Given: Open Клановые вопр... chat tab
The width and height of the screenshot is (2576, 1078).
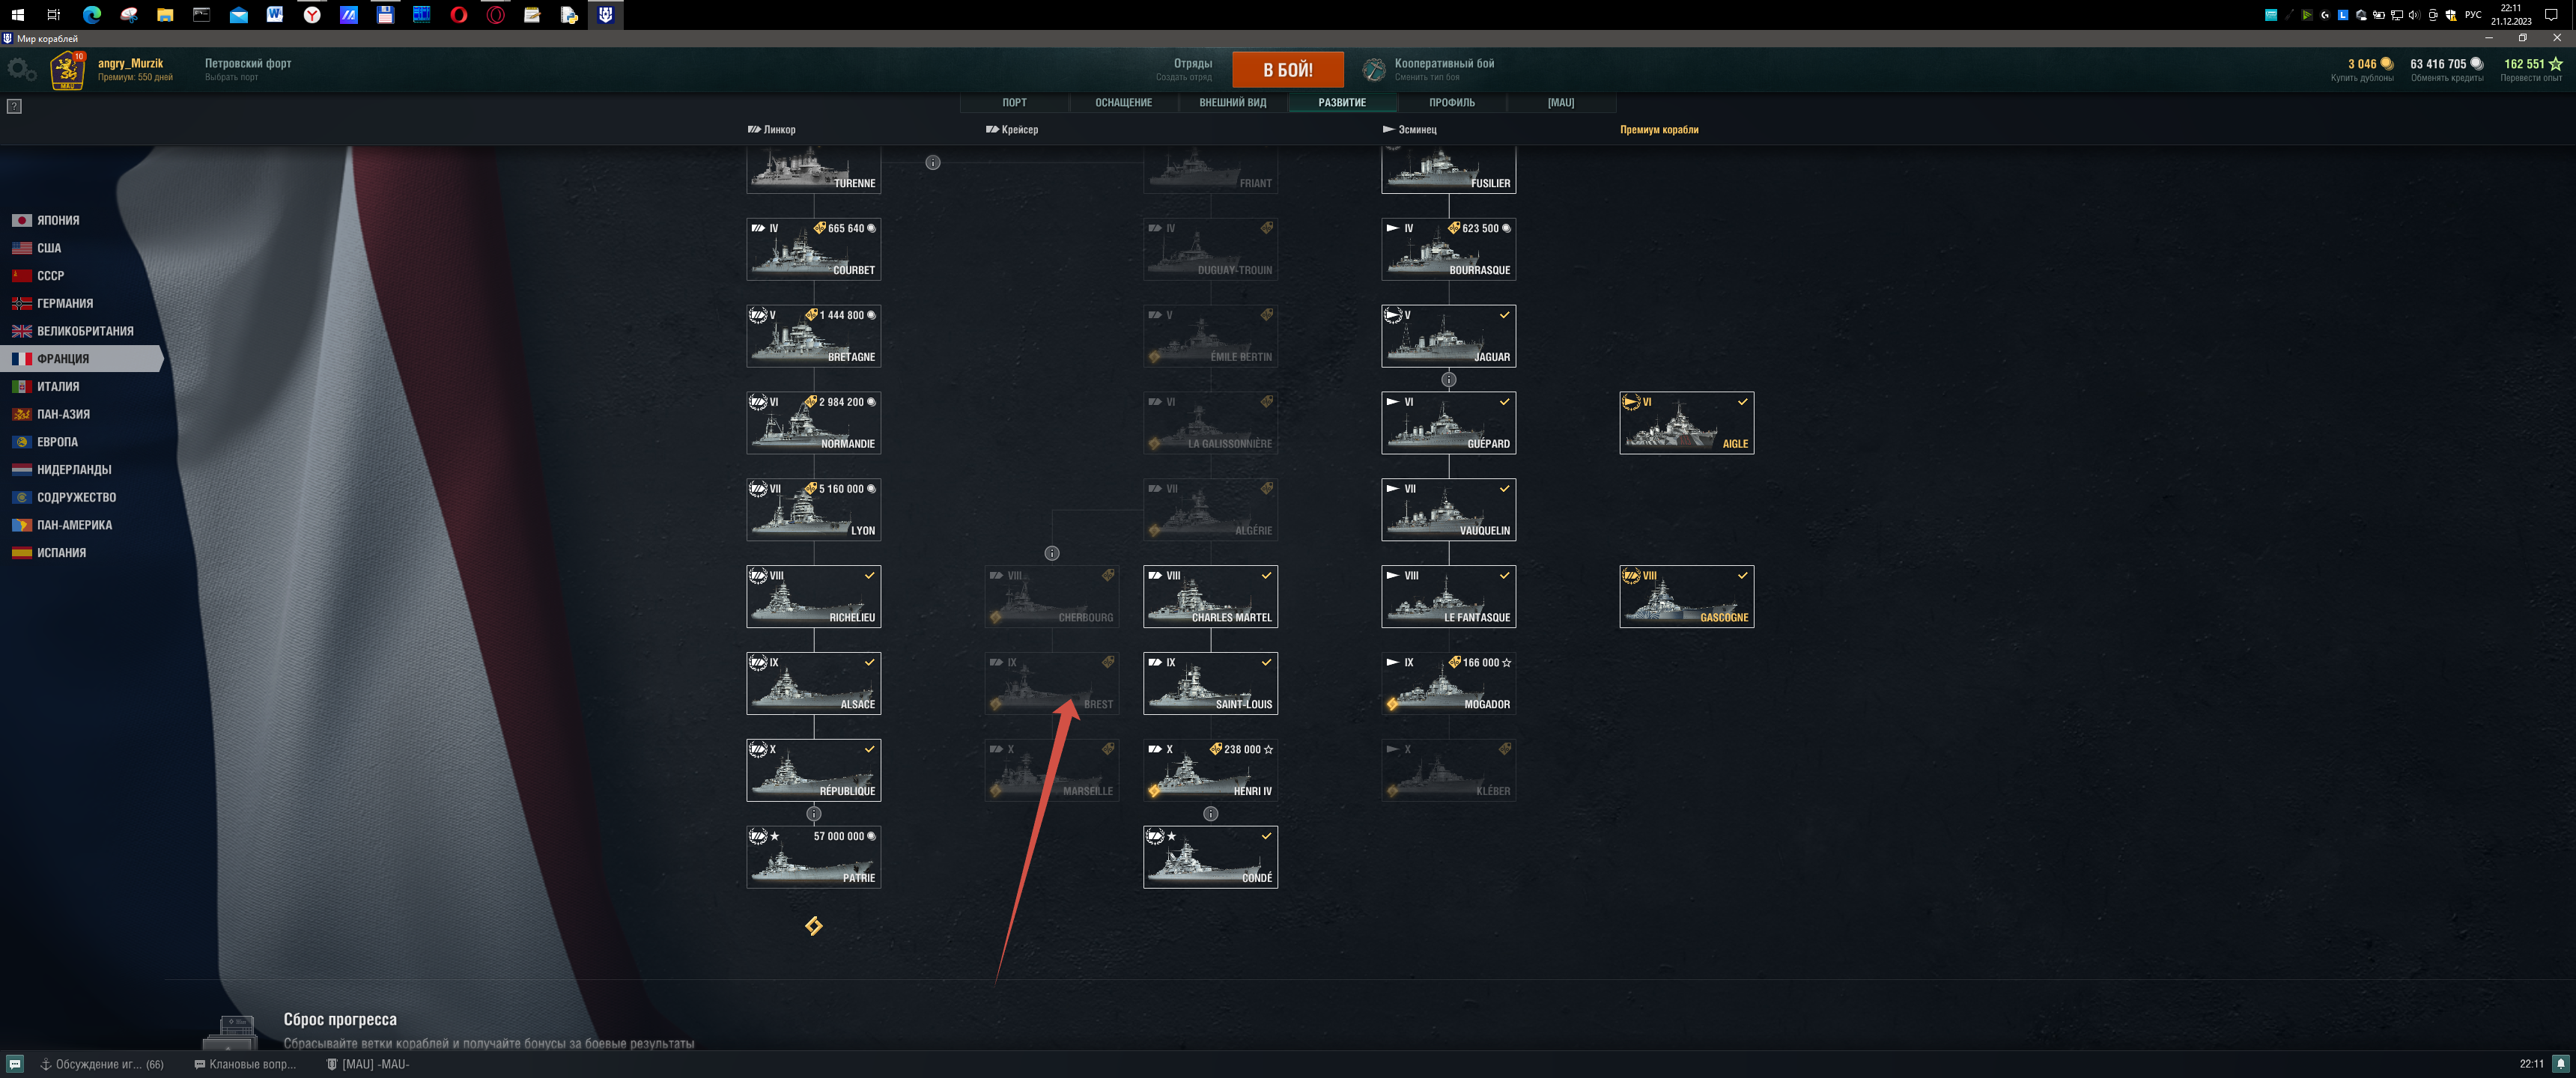Looking at the screenshot, I should point(245,1064).
